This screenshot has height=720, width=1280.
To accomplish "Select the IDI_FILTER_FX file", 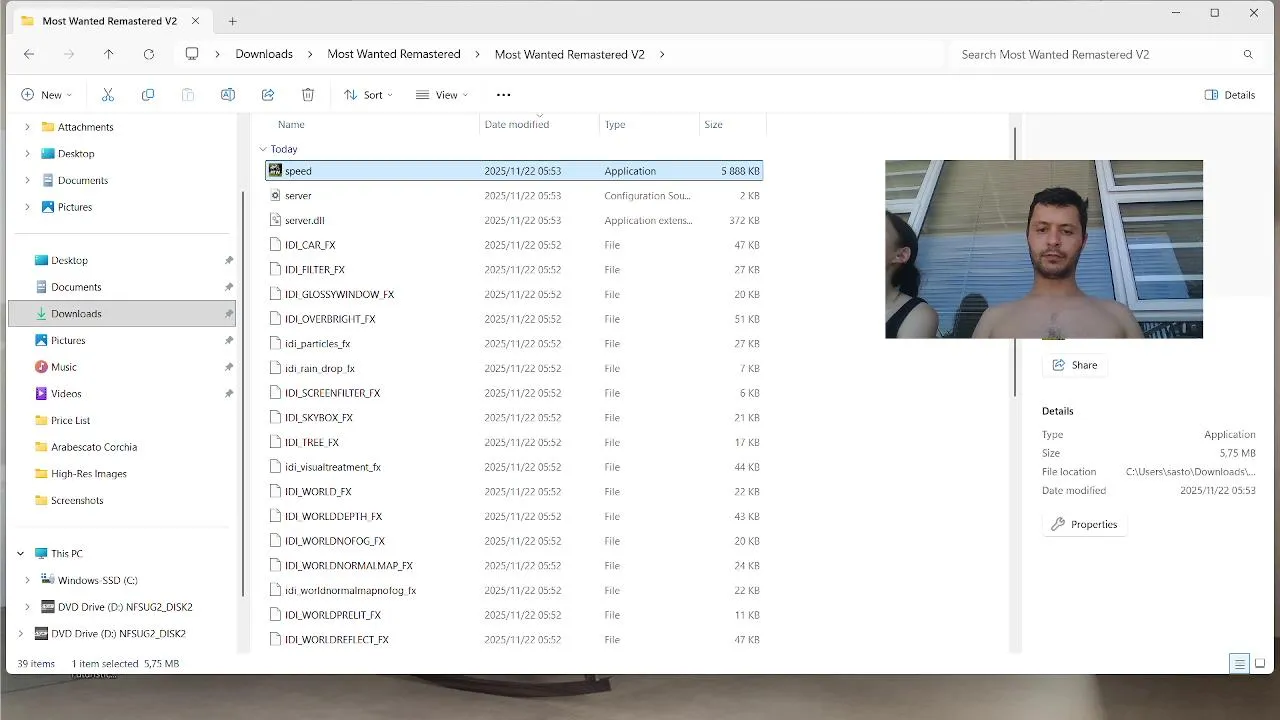I will click(514, 270).
